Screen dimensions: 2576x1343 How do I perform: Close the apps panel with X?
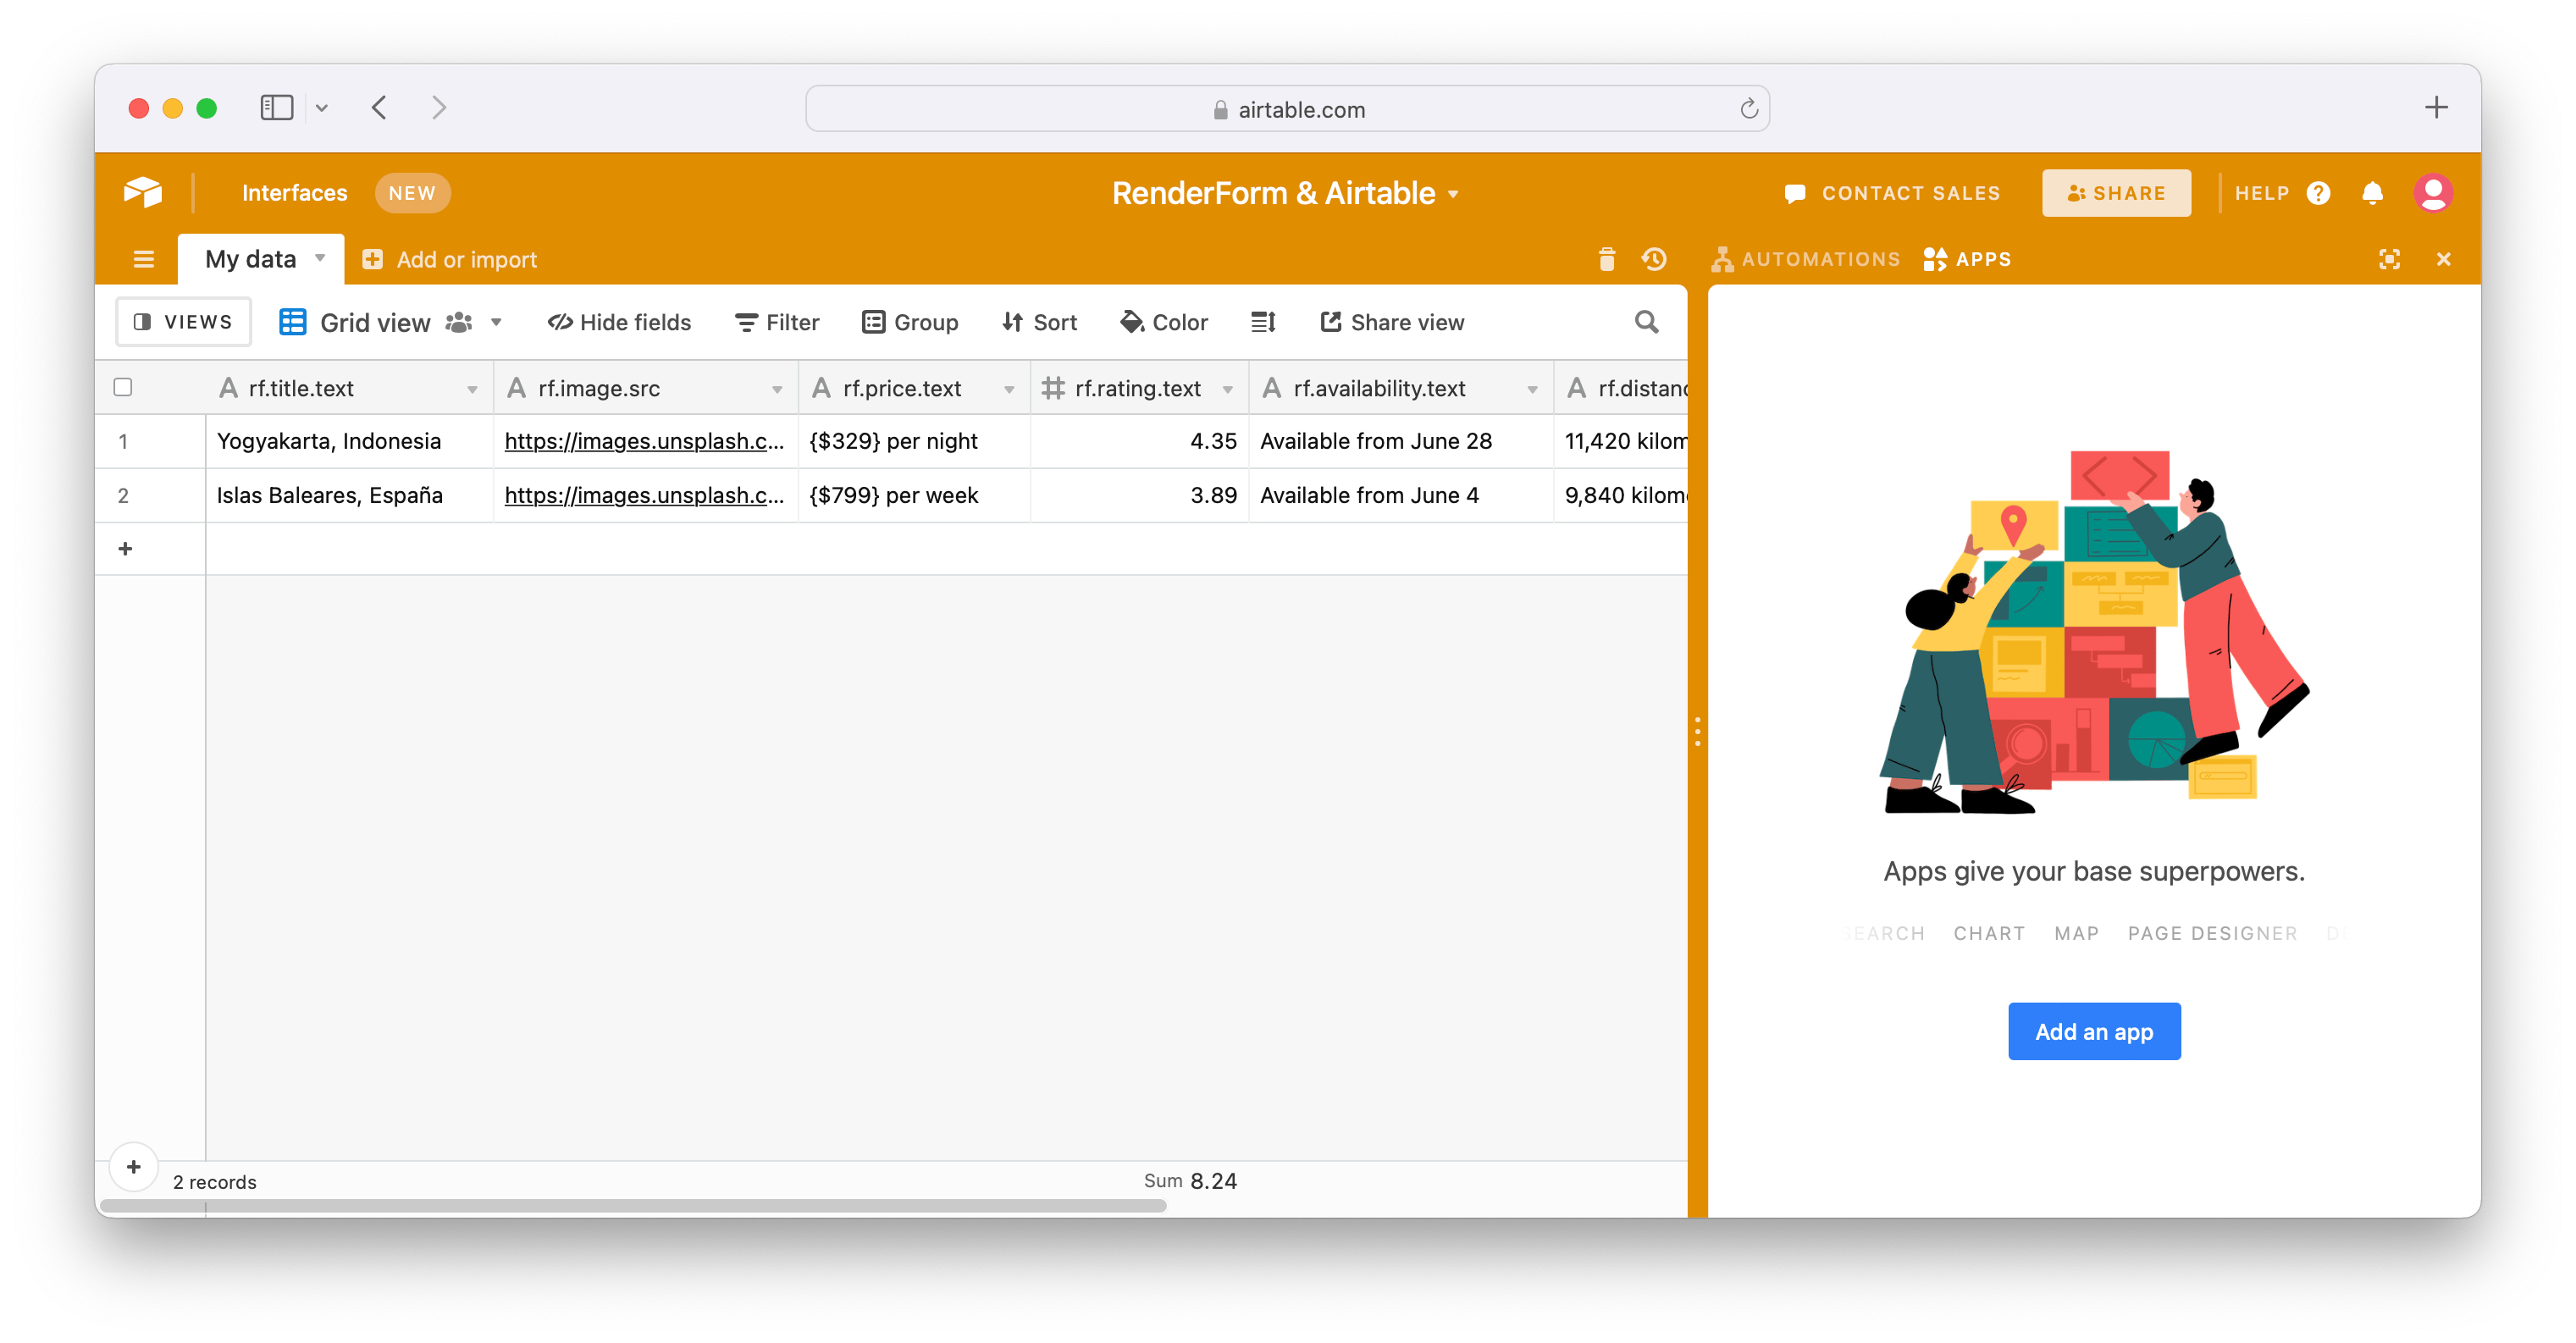click(x=2444, y=260)
